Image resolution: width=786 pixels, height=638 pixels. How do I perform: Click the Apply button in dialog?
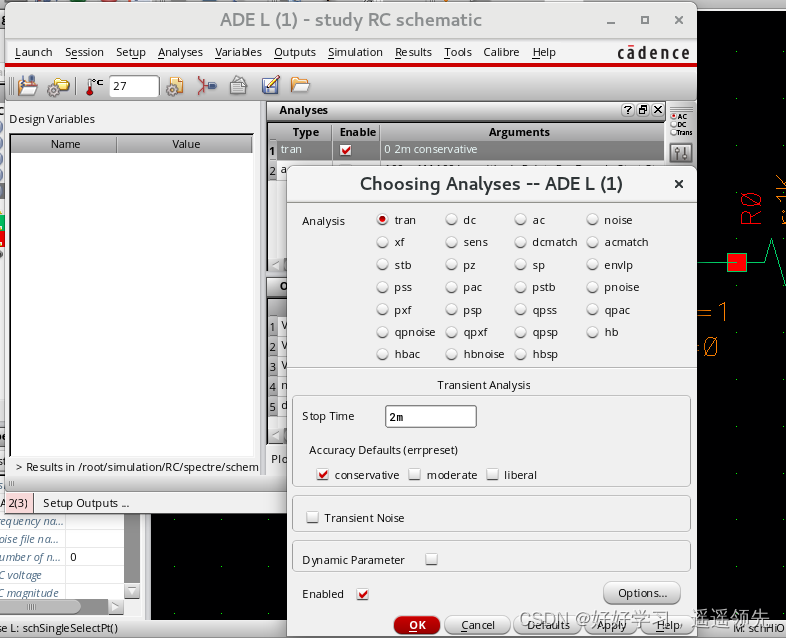[x=612, y=625]
